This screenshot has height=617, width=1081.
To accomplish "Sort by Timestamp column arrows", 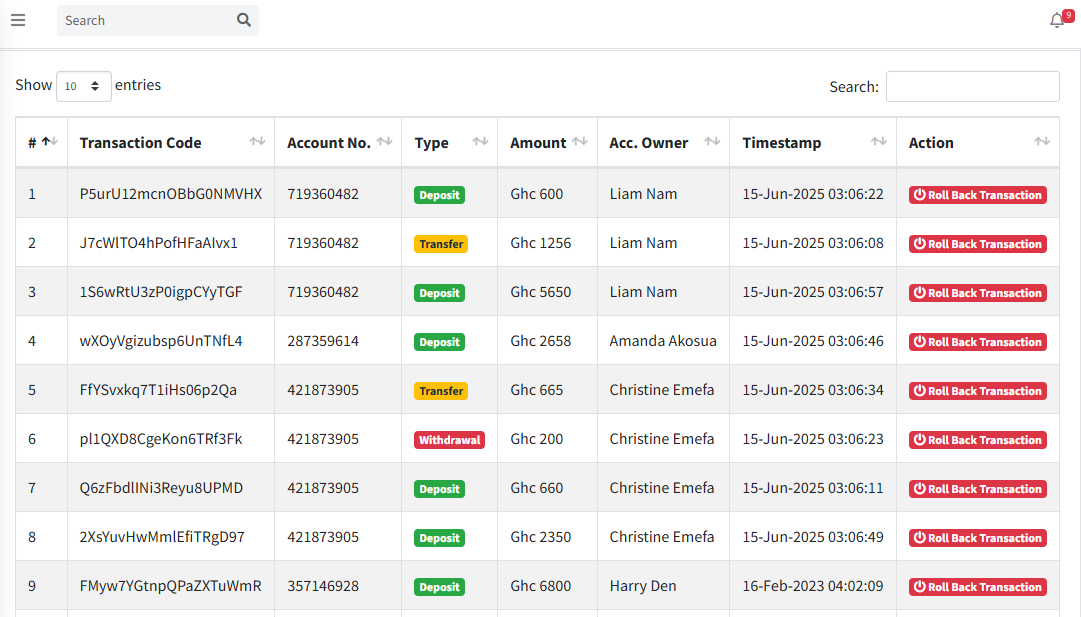I will [x=879, y=142].
